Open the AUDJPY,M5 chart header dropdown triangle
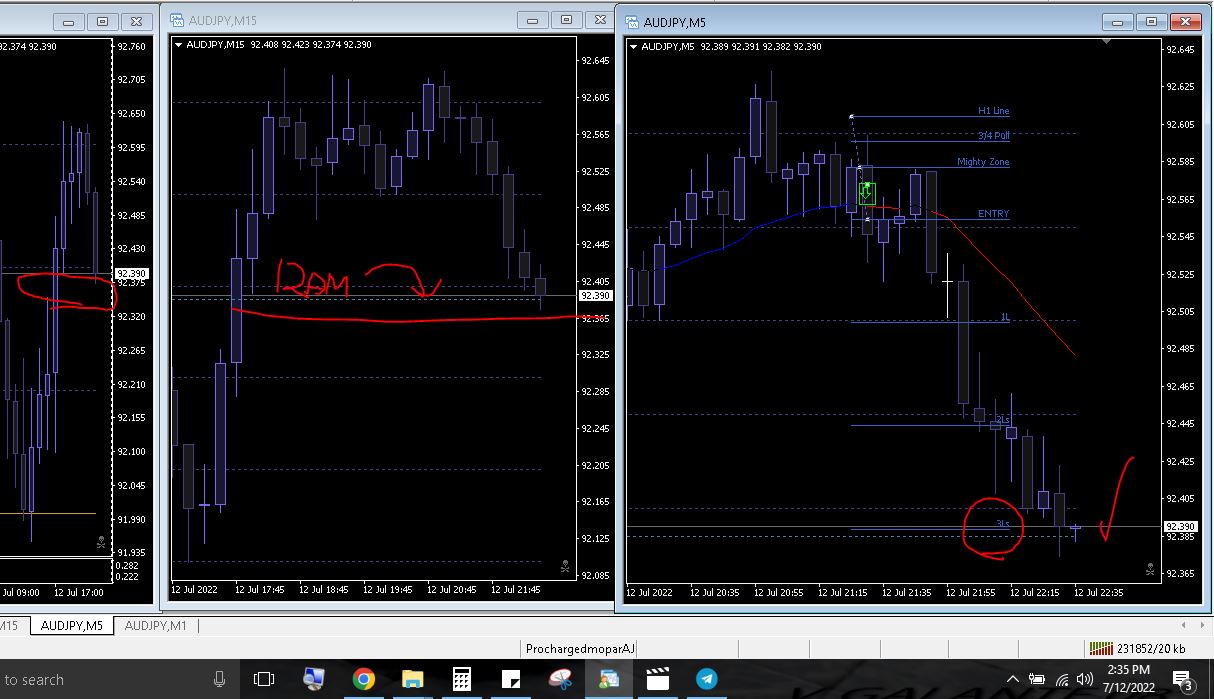Image resolution: width=1214 pixels, height=699 pixels. pyautogui.click(x=634, y=46)
